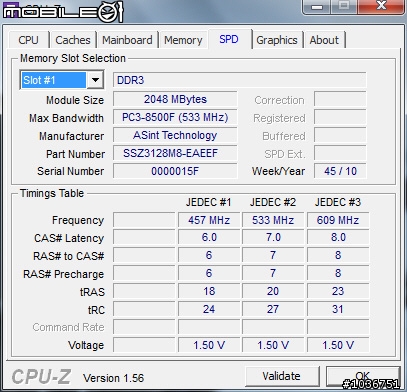
Task: Click the 0000015F serial number value
Action: (175, 171)
